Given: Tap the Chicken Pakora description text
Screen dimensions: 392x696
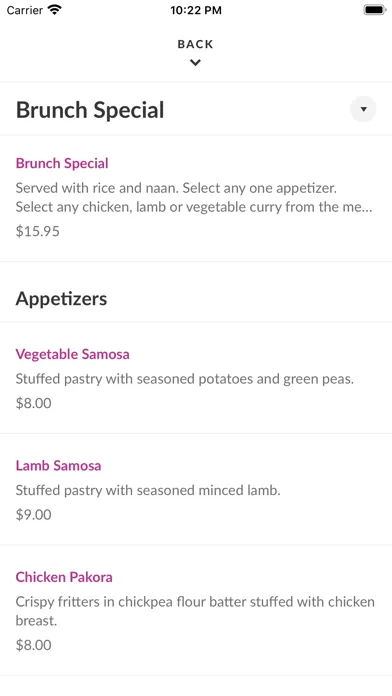Looking at the screenshot, I should pyautogui.click(x=195, y=611).
